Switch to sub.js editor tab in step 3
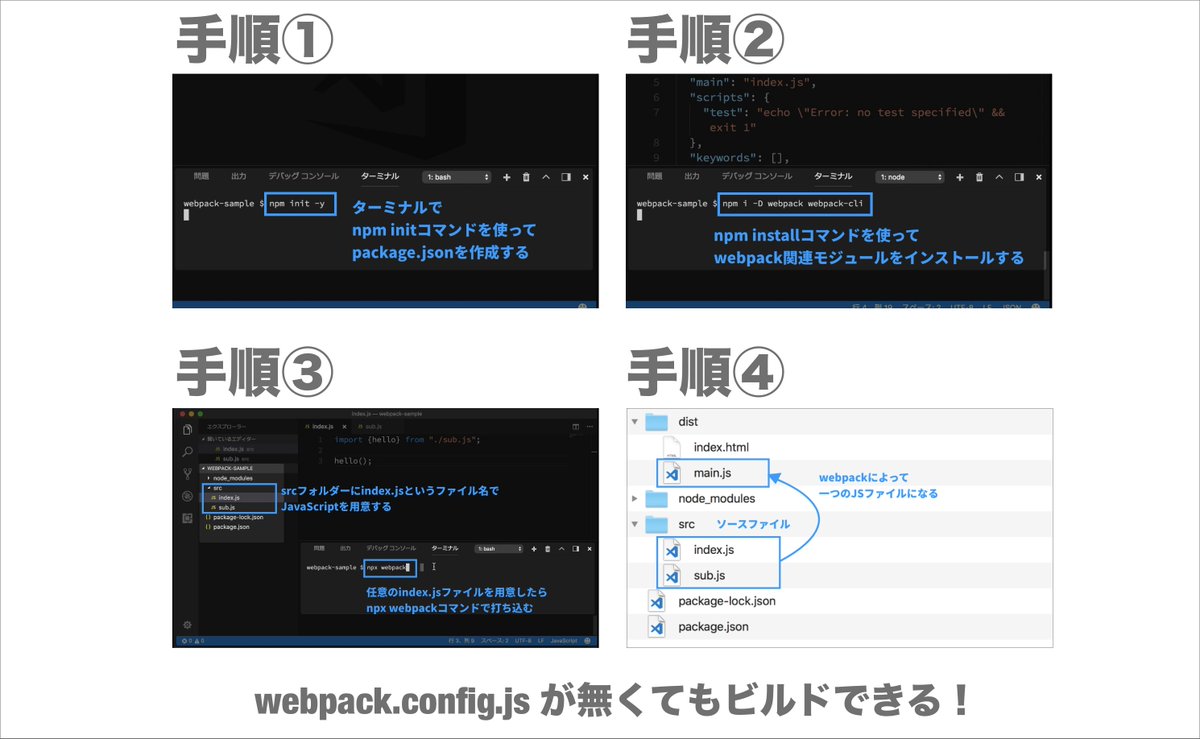The width and height of the screenshot is (1200, 739). pos(375,427)
